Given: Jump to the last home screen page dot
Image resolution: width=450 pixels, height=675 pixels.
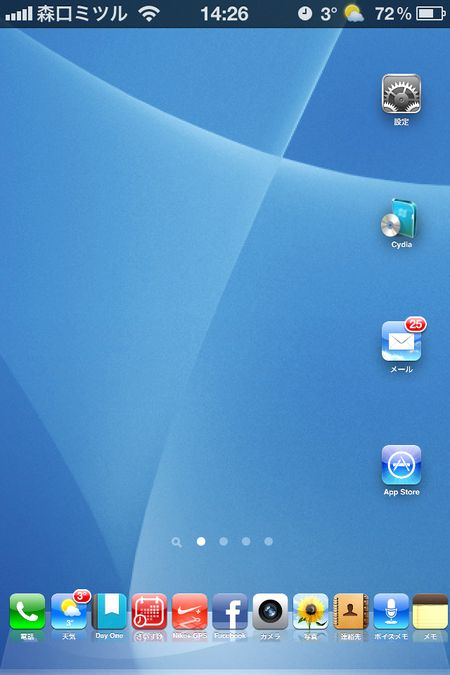Looking at the screenshot, I should [268, 542].
